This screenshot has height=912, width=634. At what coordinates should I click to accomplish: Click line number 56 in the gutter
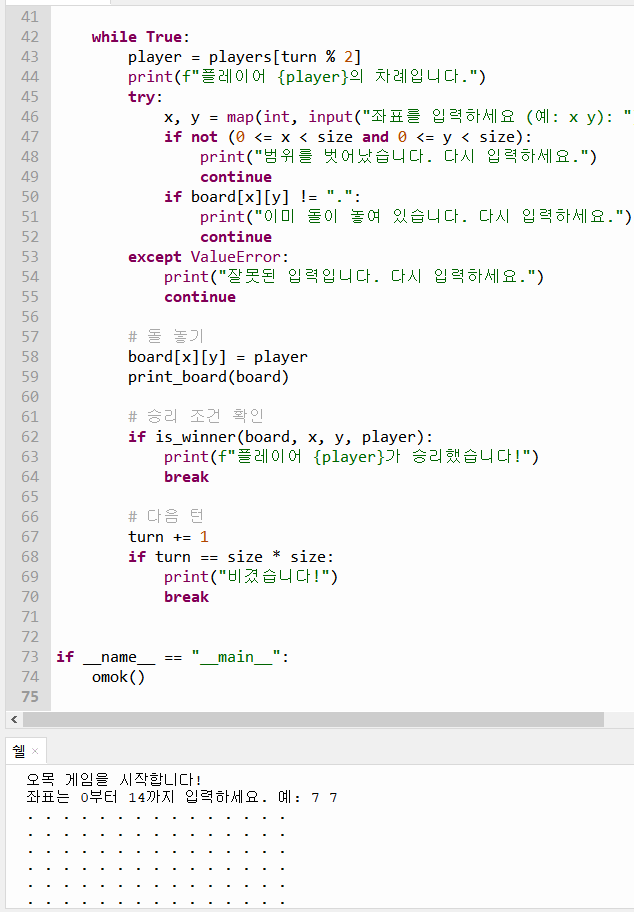pos(30,316)
